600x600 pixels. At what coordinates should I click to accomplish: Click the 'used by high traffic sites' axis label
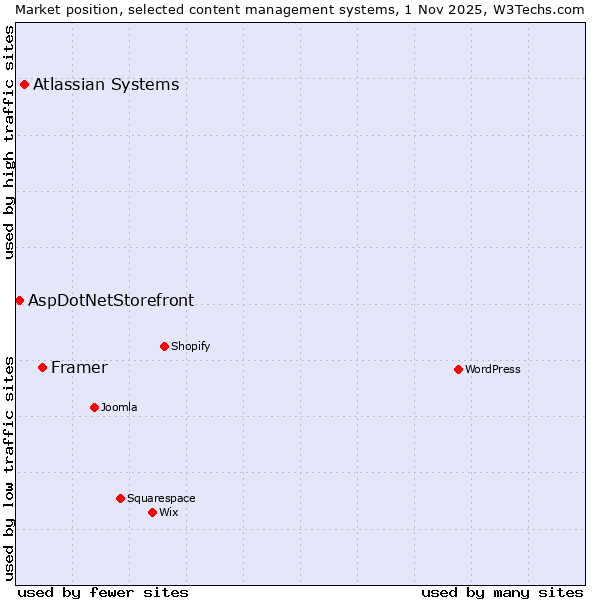[9, 142]
